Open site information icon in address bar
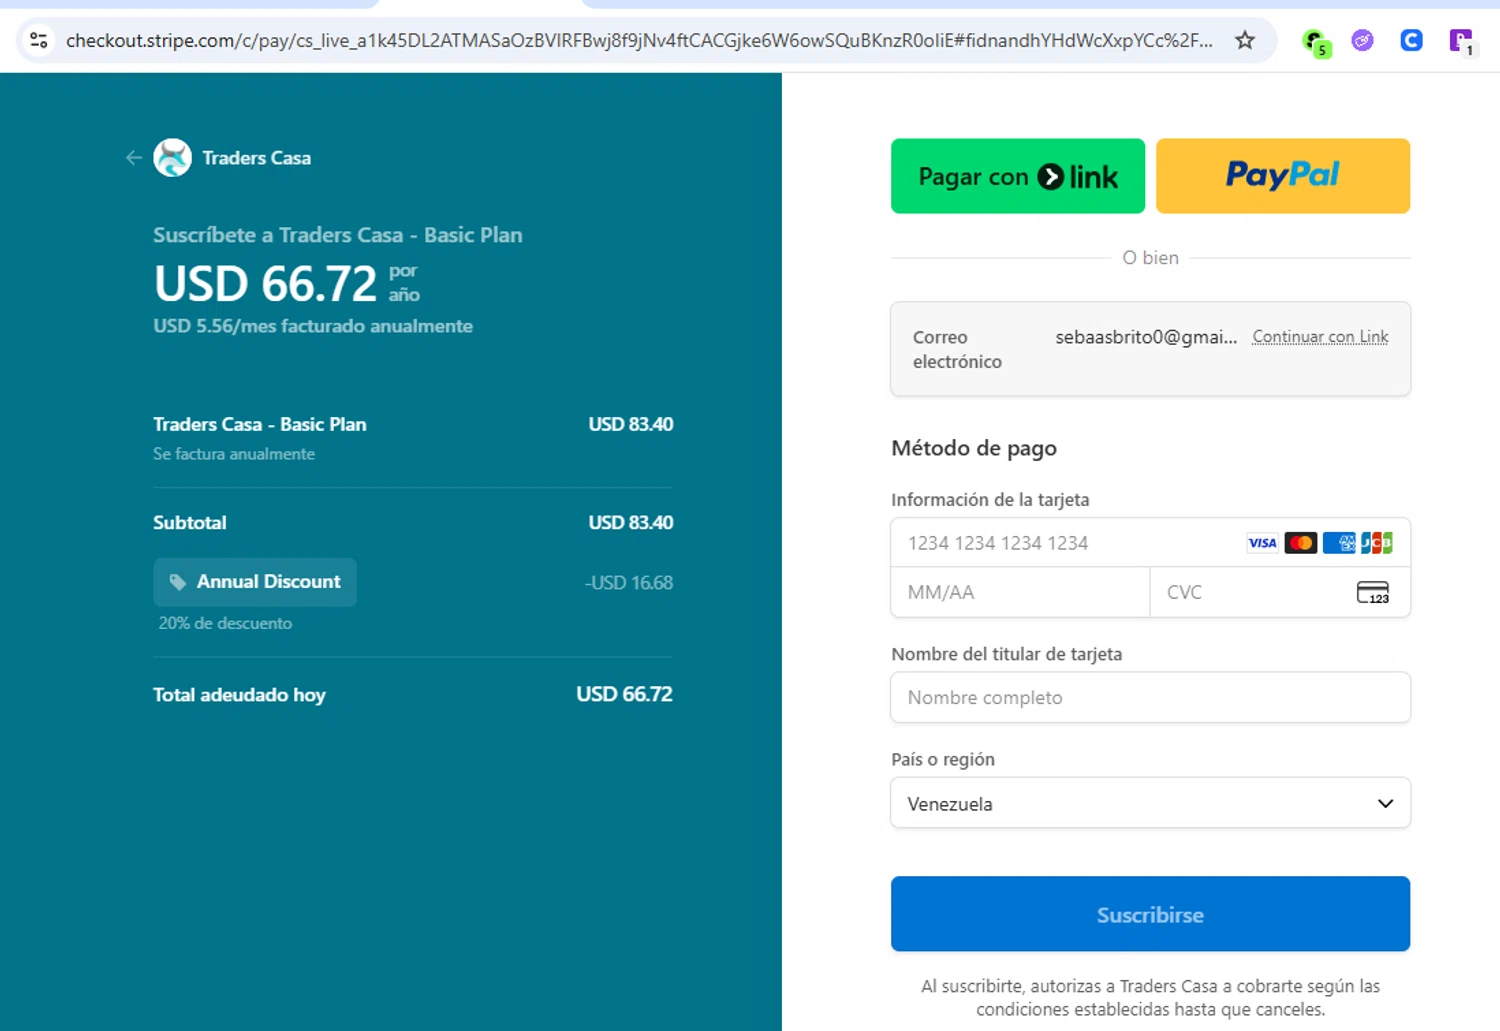Viewport: 1500px width, 1031px height. pyautogui.click(x=39, y=40)
